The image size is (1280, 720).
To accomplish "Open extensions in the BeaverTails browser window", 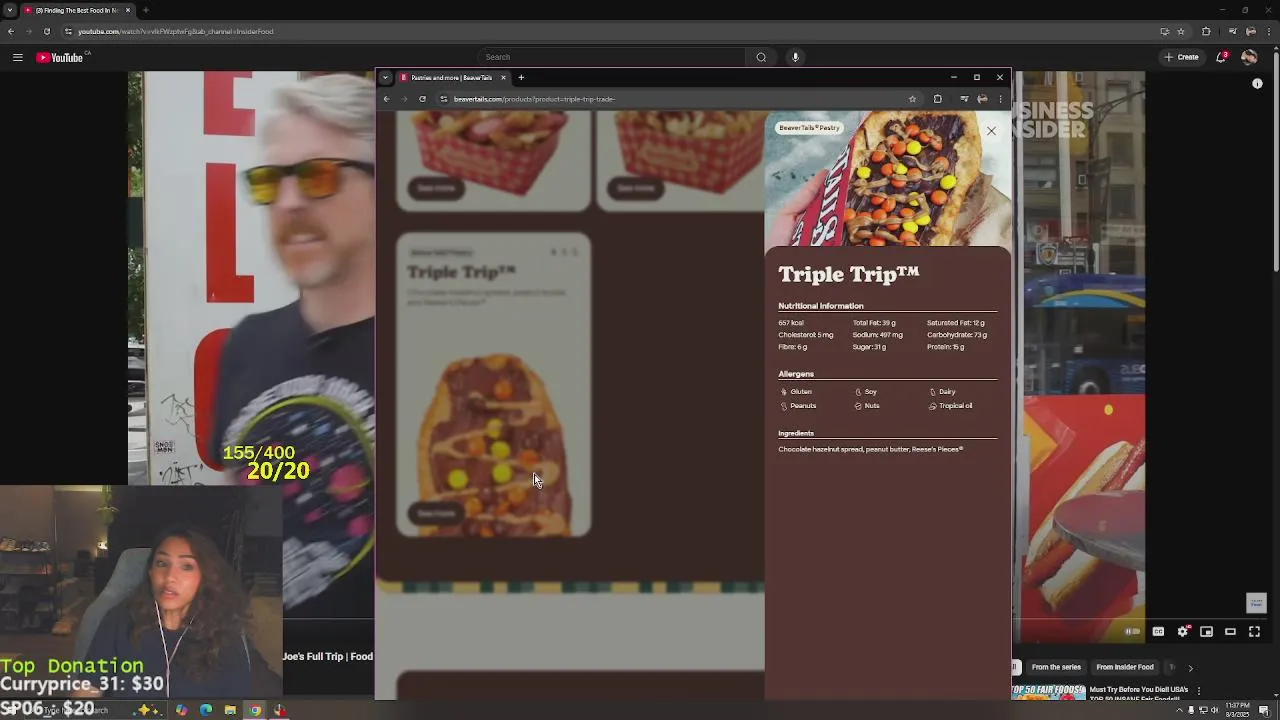I will (x=937, y=99).
